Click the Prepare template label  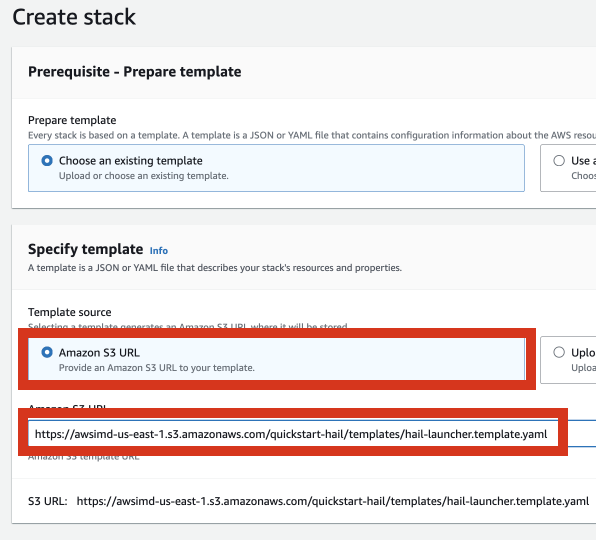tap(72, 120)
